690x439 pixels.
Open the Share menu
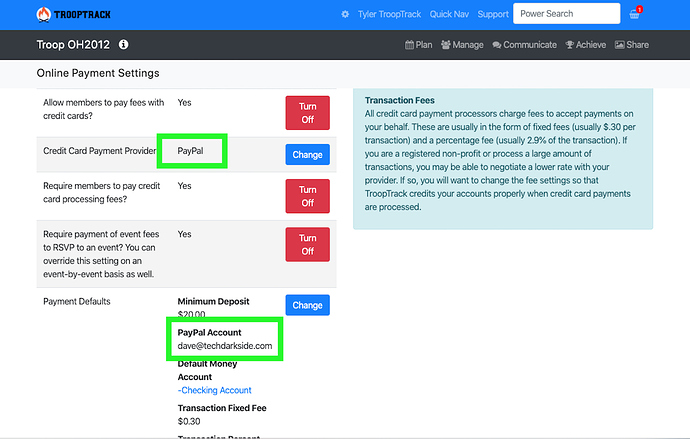click(632, 45)
